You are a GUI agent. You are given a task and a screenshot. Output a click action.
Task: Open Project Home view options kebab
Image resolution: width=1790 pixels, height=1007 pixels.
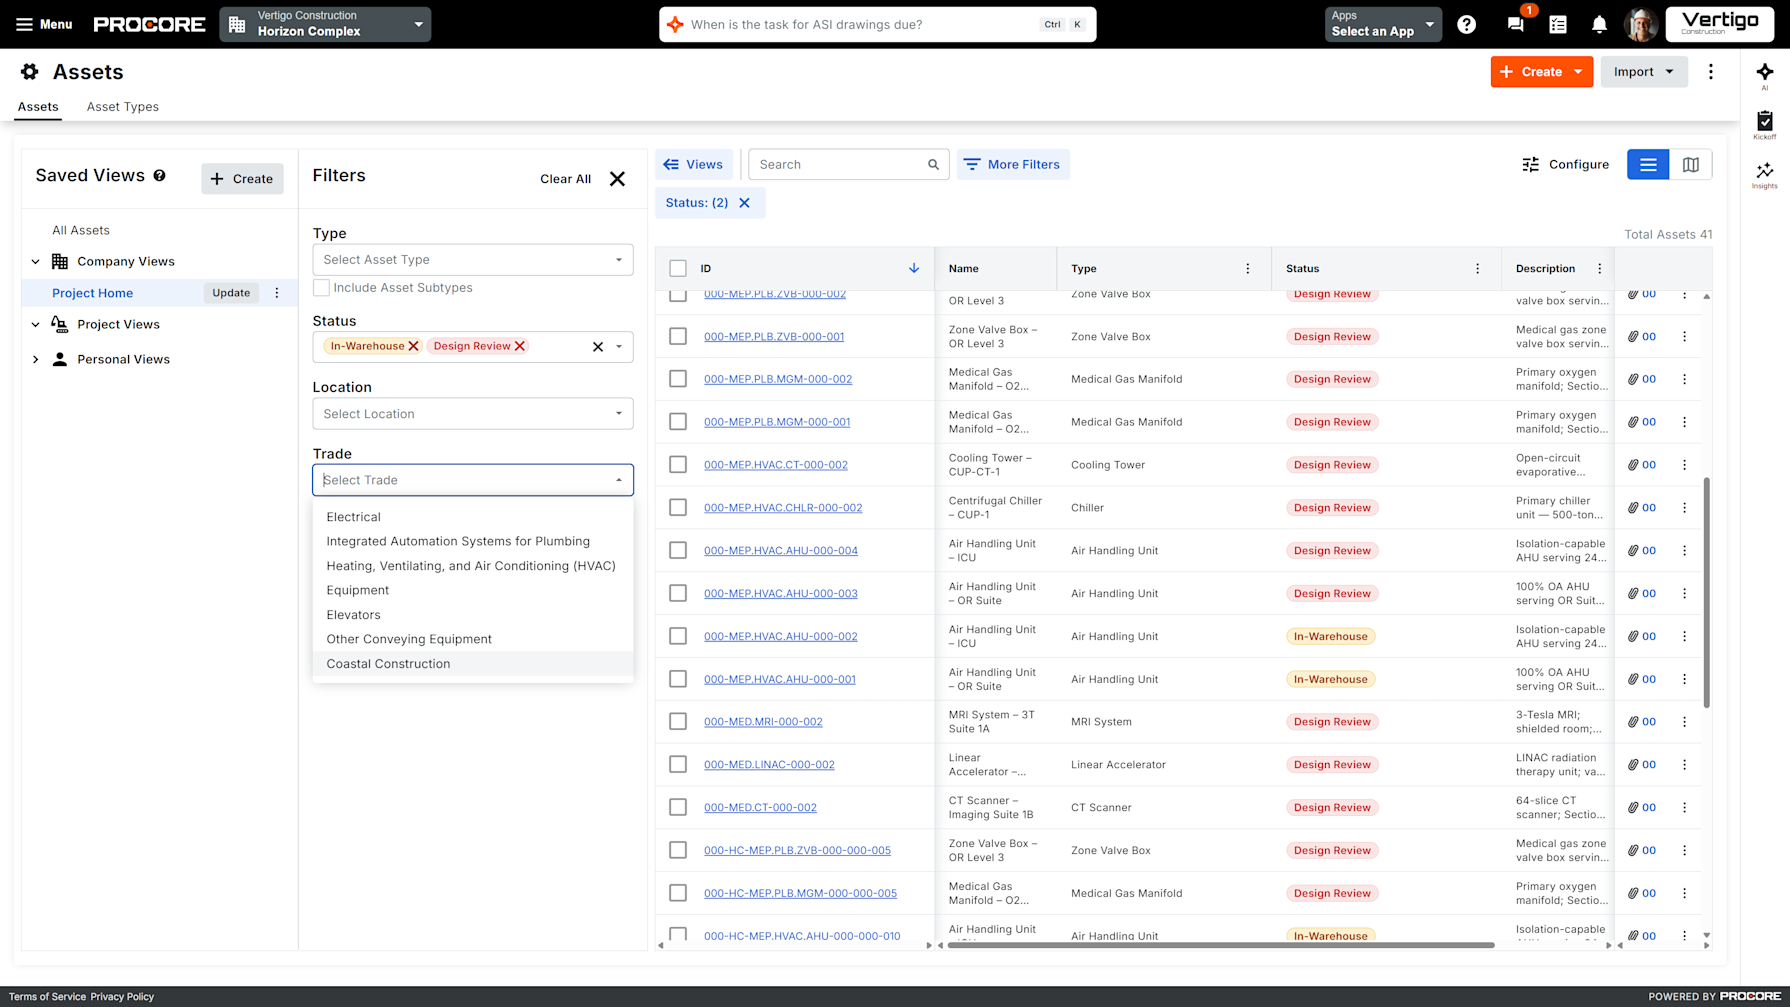pos(277,293)
